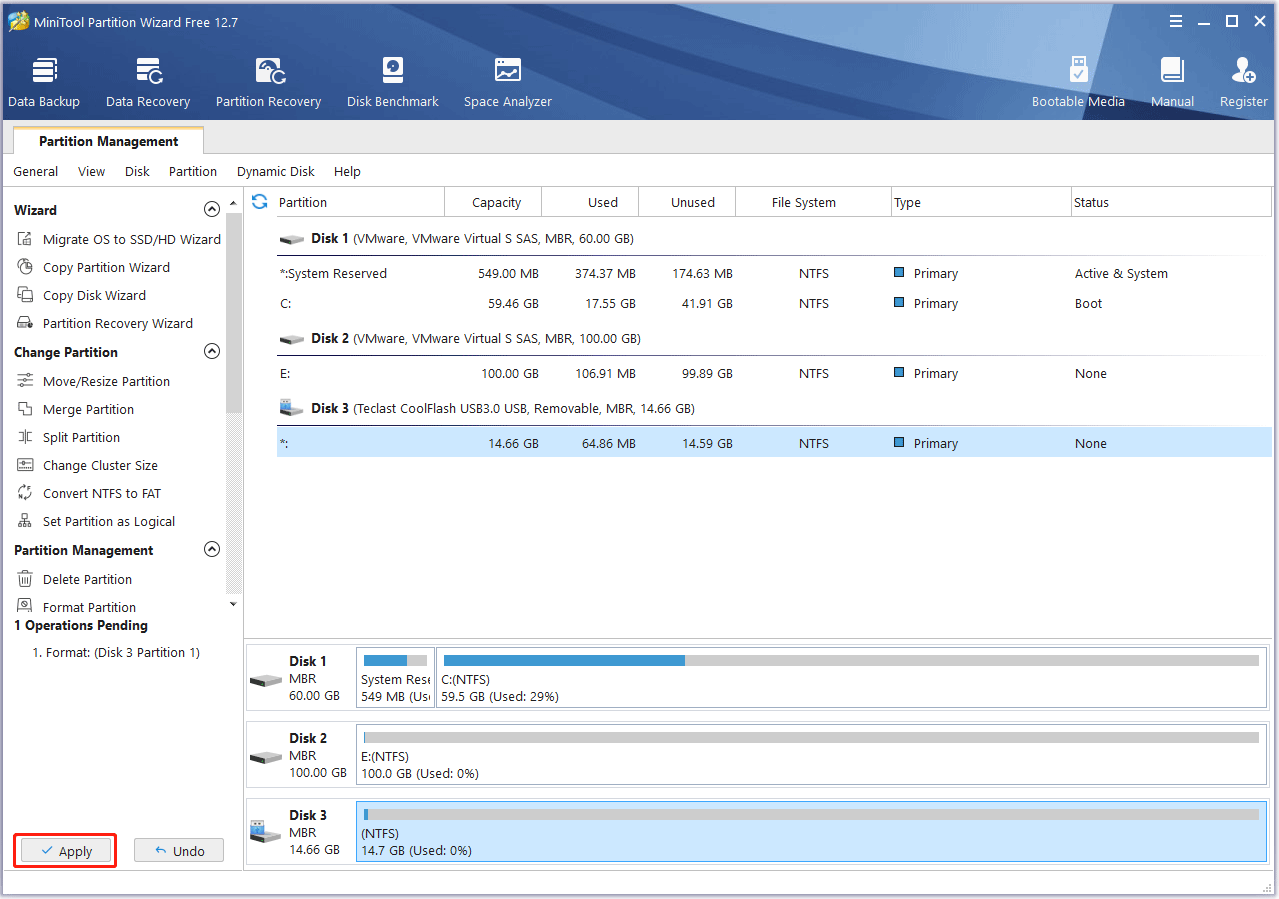Select the Disk 1 header row in the list
Viewport: 1279px width, 899px height.
point(774,239)
